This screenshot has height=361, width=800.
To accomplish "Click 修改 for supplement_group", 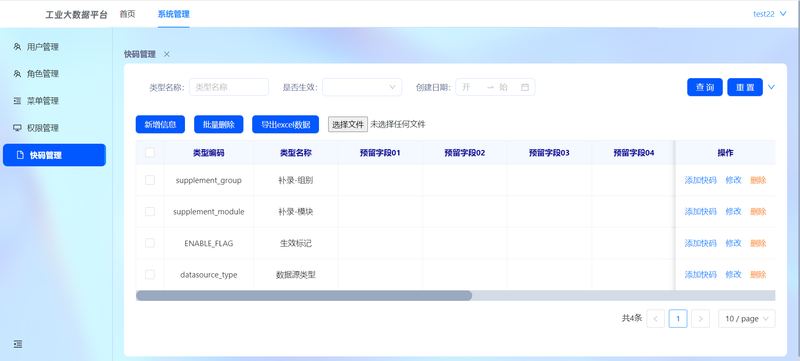I will click(733, 180).
